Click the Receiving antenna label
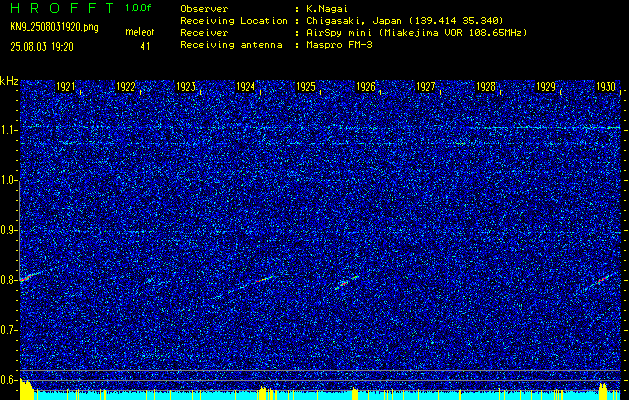 [x=231, y=45]
